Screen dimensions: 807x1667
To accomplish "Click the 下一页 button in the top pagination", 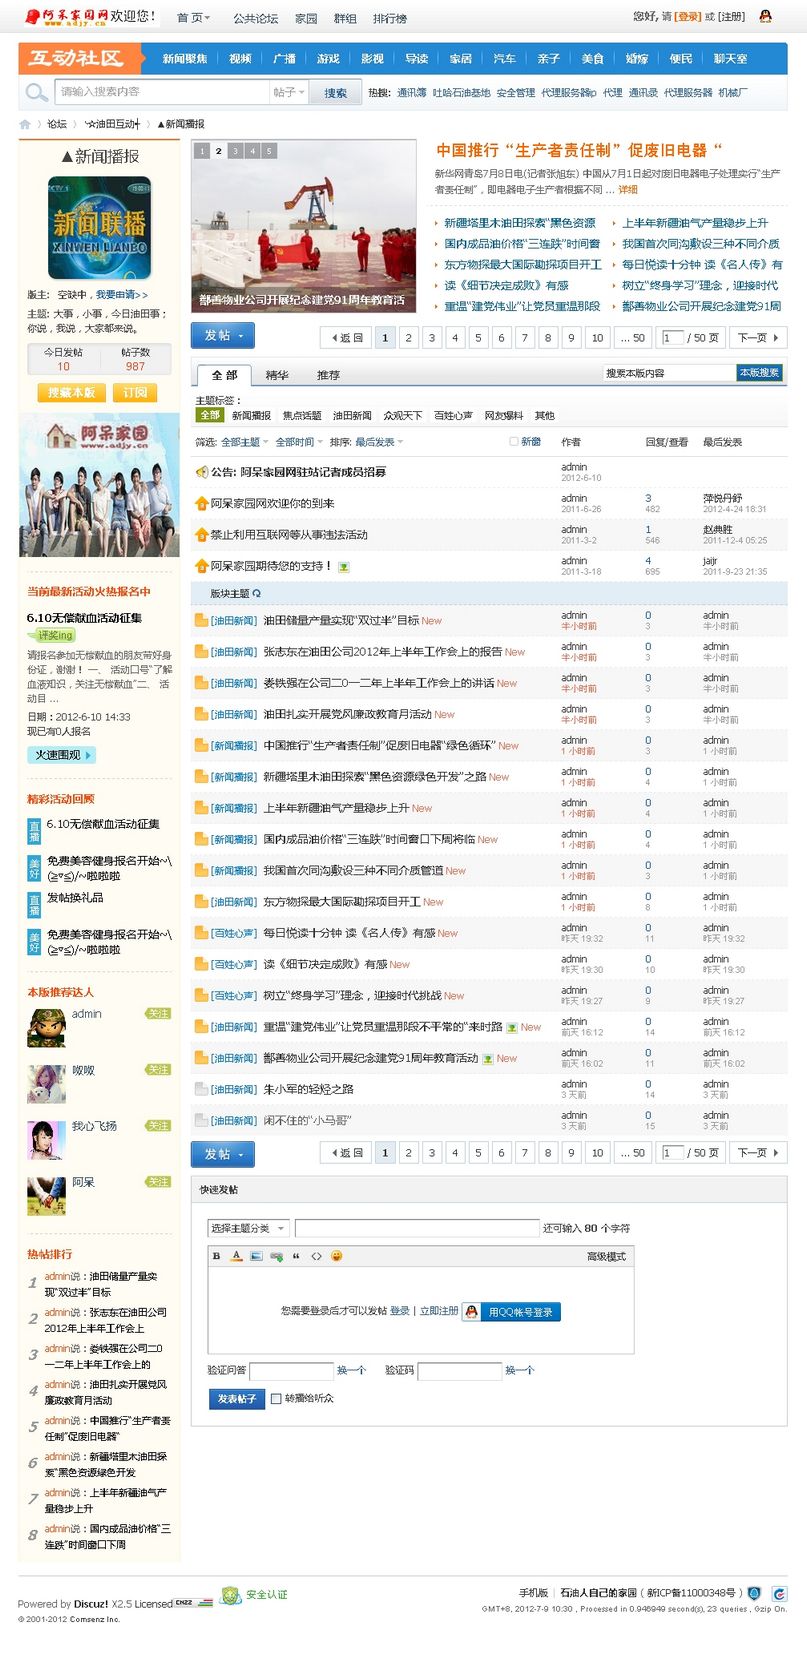I will pyautogui.click(x=757, y=338).
